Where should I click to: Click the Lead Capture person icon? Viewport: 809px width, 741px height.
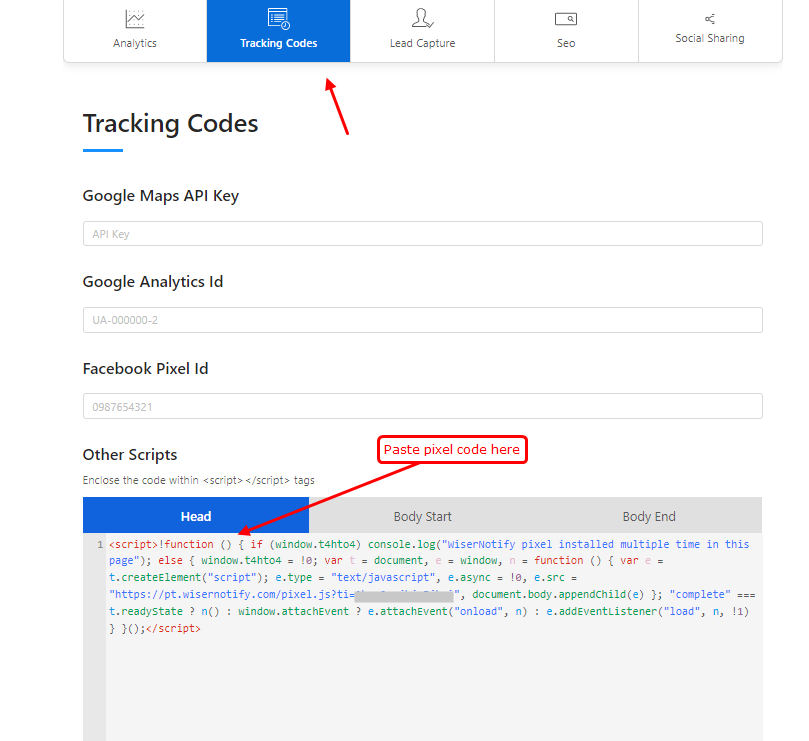click(x=422, y=18)
